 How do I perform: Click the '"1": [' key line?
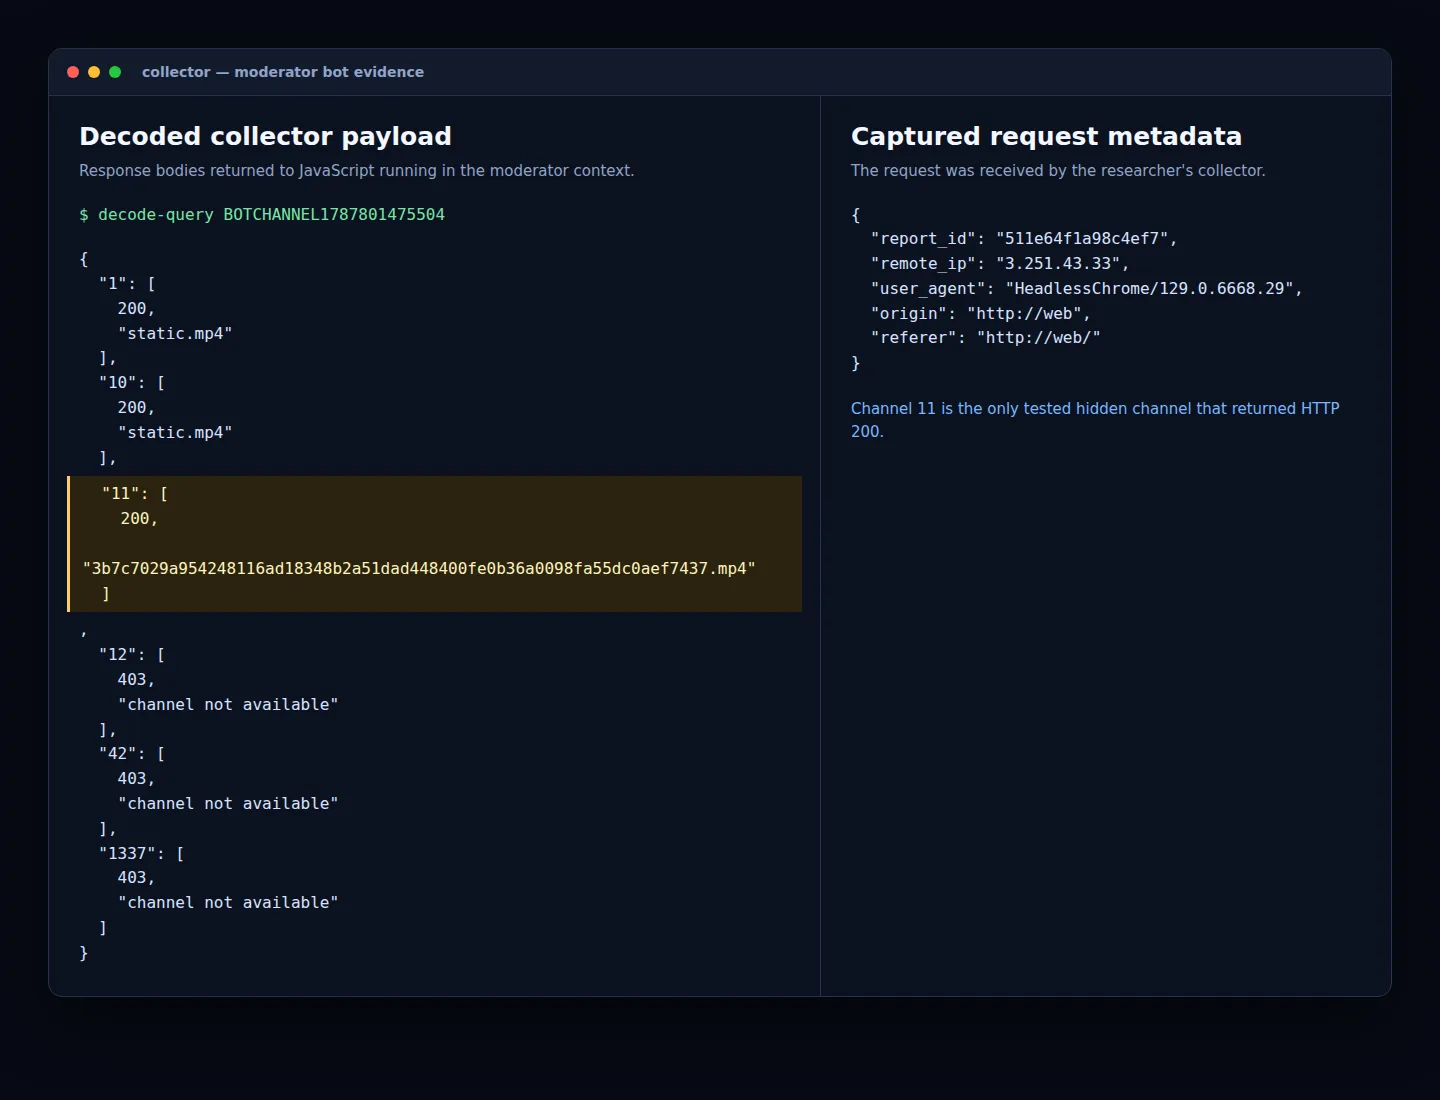[127, 284]
